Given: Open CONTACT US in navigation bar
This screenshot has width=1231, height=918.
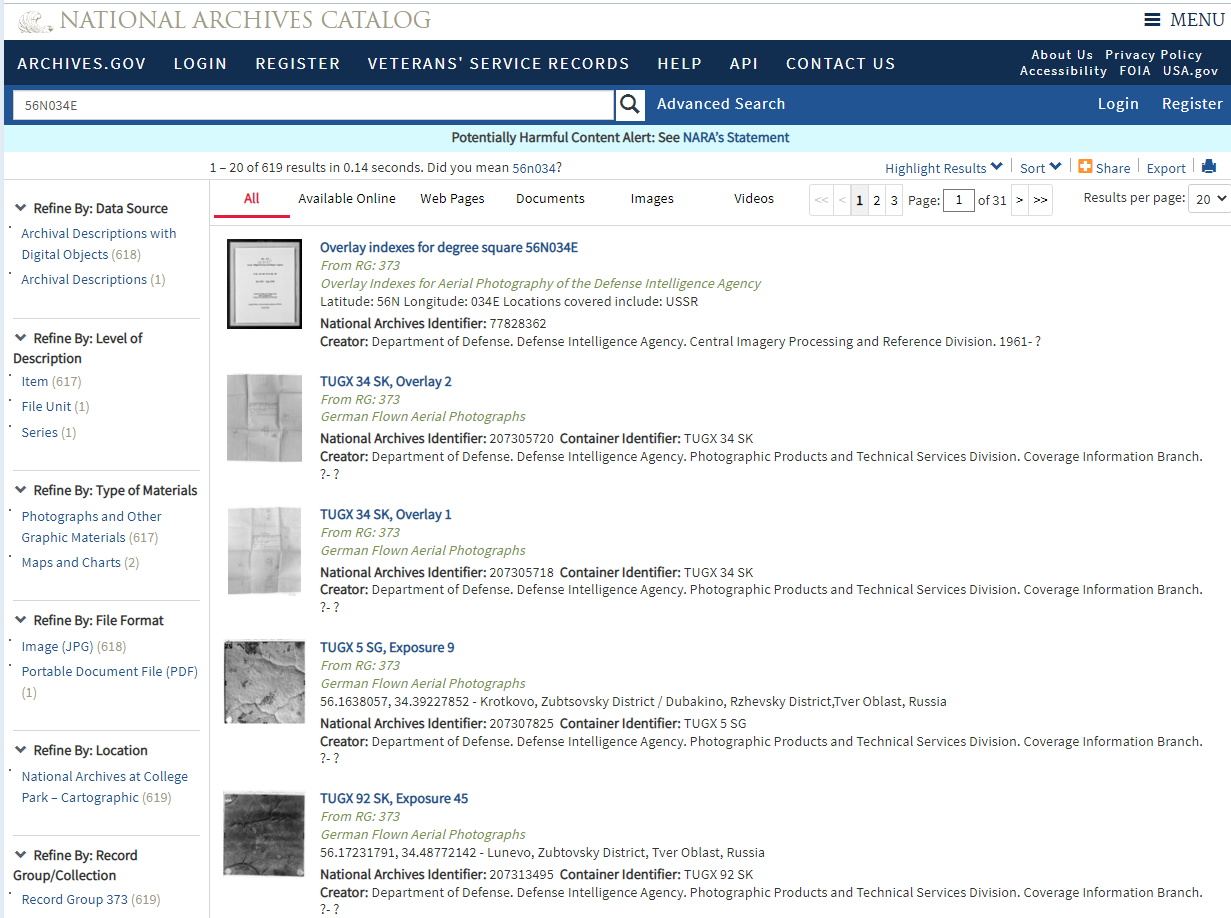Looking at the screenshot, I should [841, 64].
